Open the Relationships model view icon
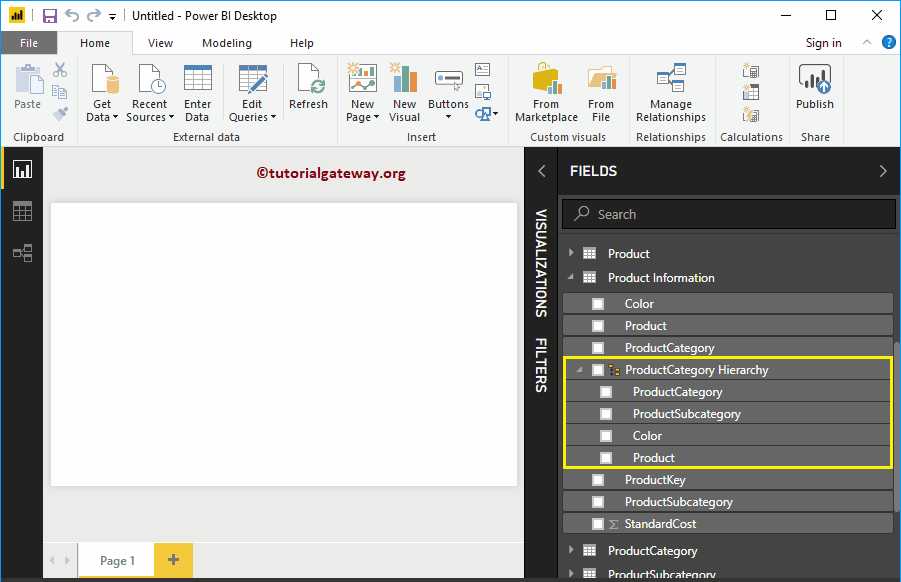Screen dimensions: 901x582 (x=22, y=253)
